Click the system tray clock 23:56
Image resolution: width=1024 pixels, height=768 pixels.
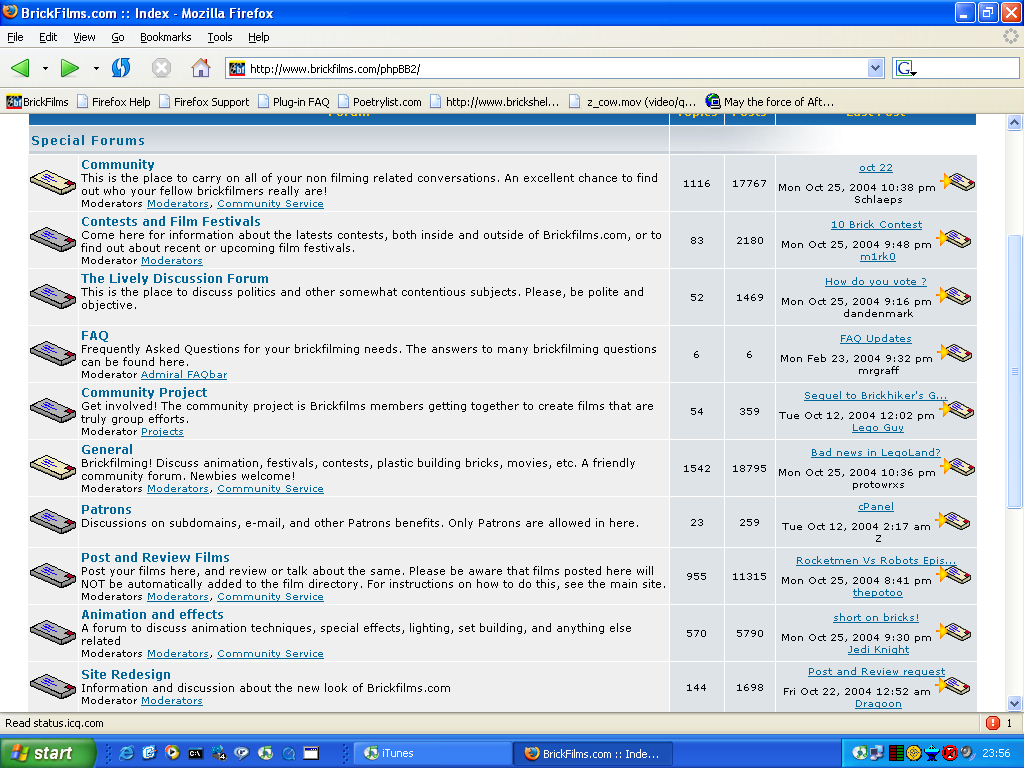pyautogui.click(x=996, y=753)
